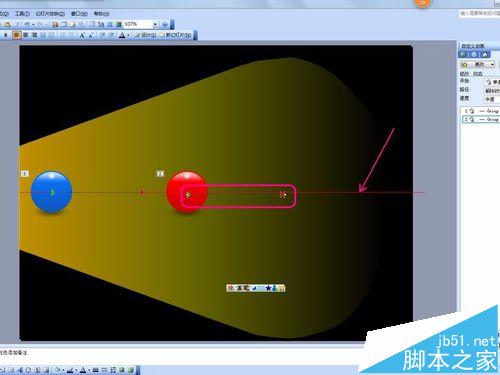Click the Dash Style icon
Viewport: 500px width, 375px height.
click(x=104, y=370)
